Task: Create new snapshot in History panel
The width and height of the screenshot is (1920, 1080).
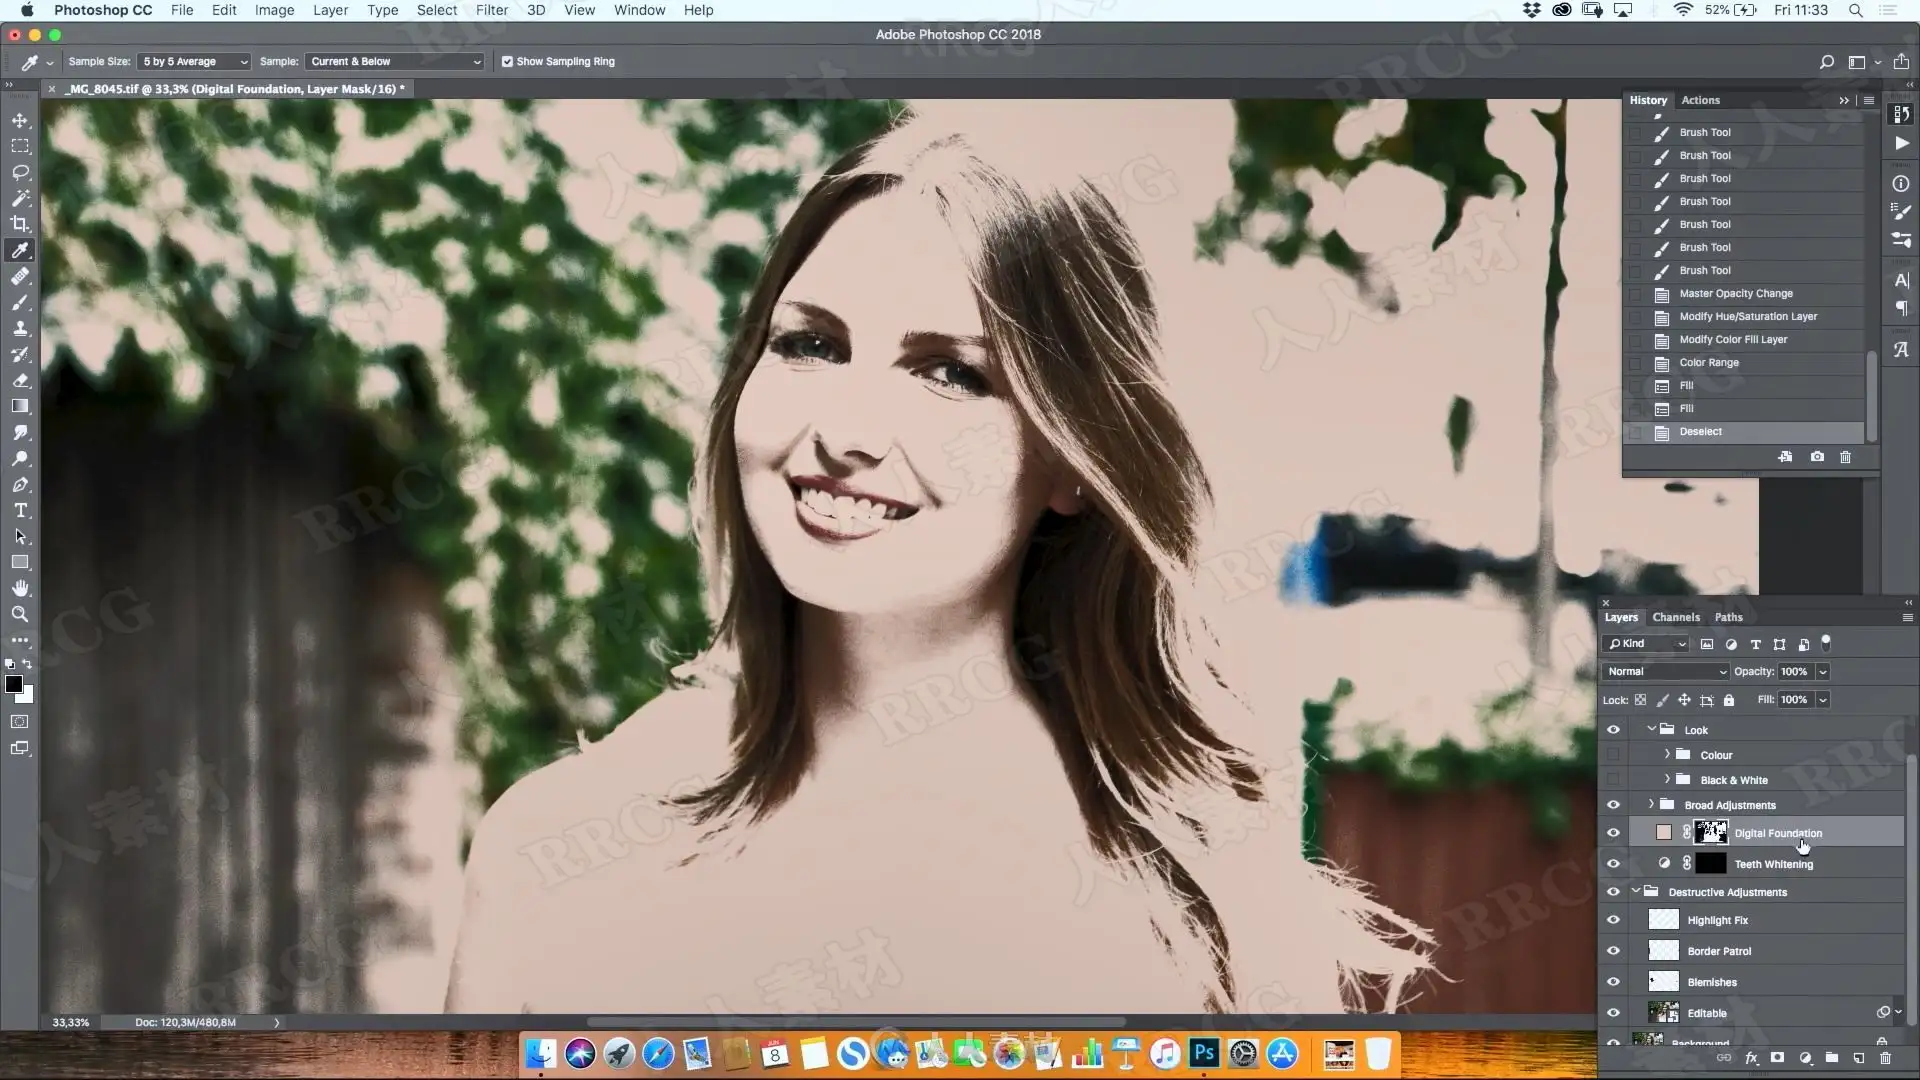Action: coord(1817,457)
